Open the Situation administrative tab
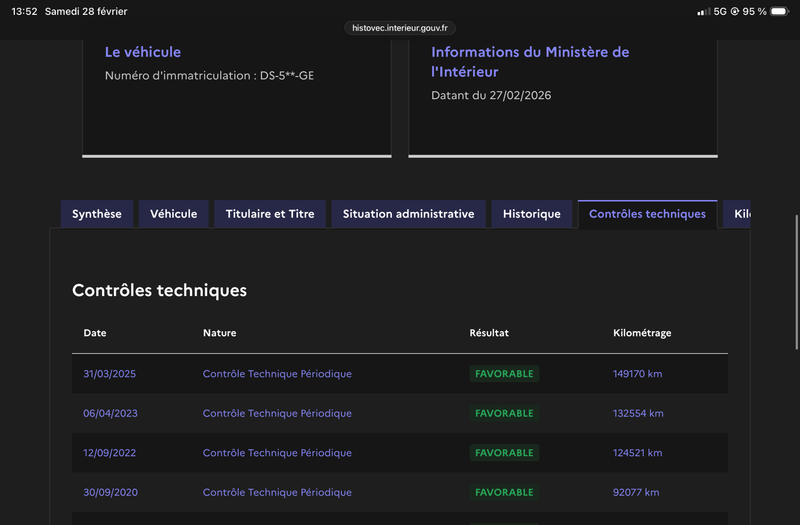Screen dimensions: 800x525 point(408,214)
